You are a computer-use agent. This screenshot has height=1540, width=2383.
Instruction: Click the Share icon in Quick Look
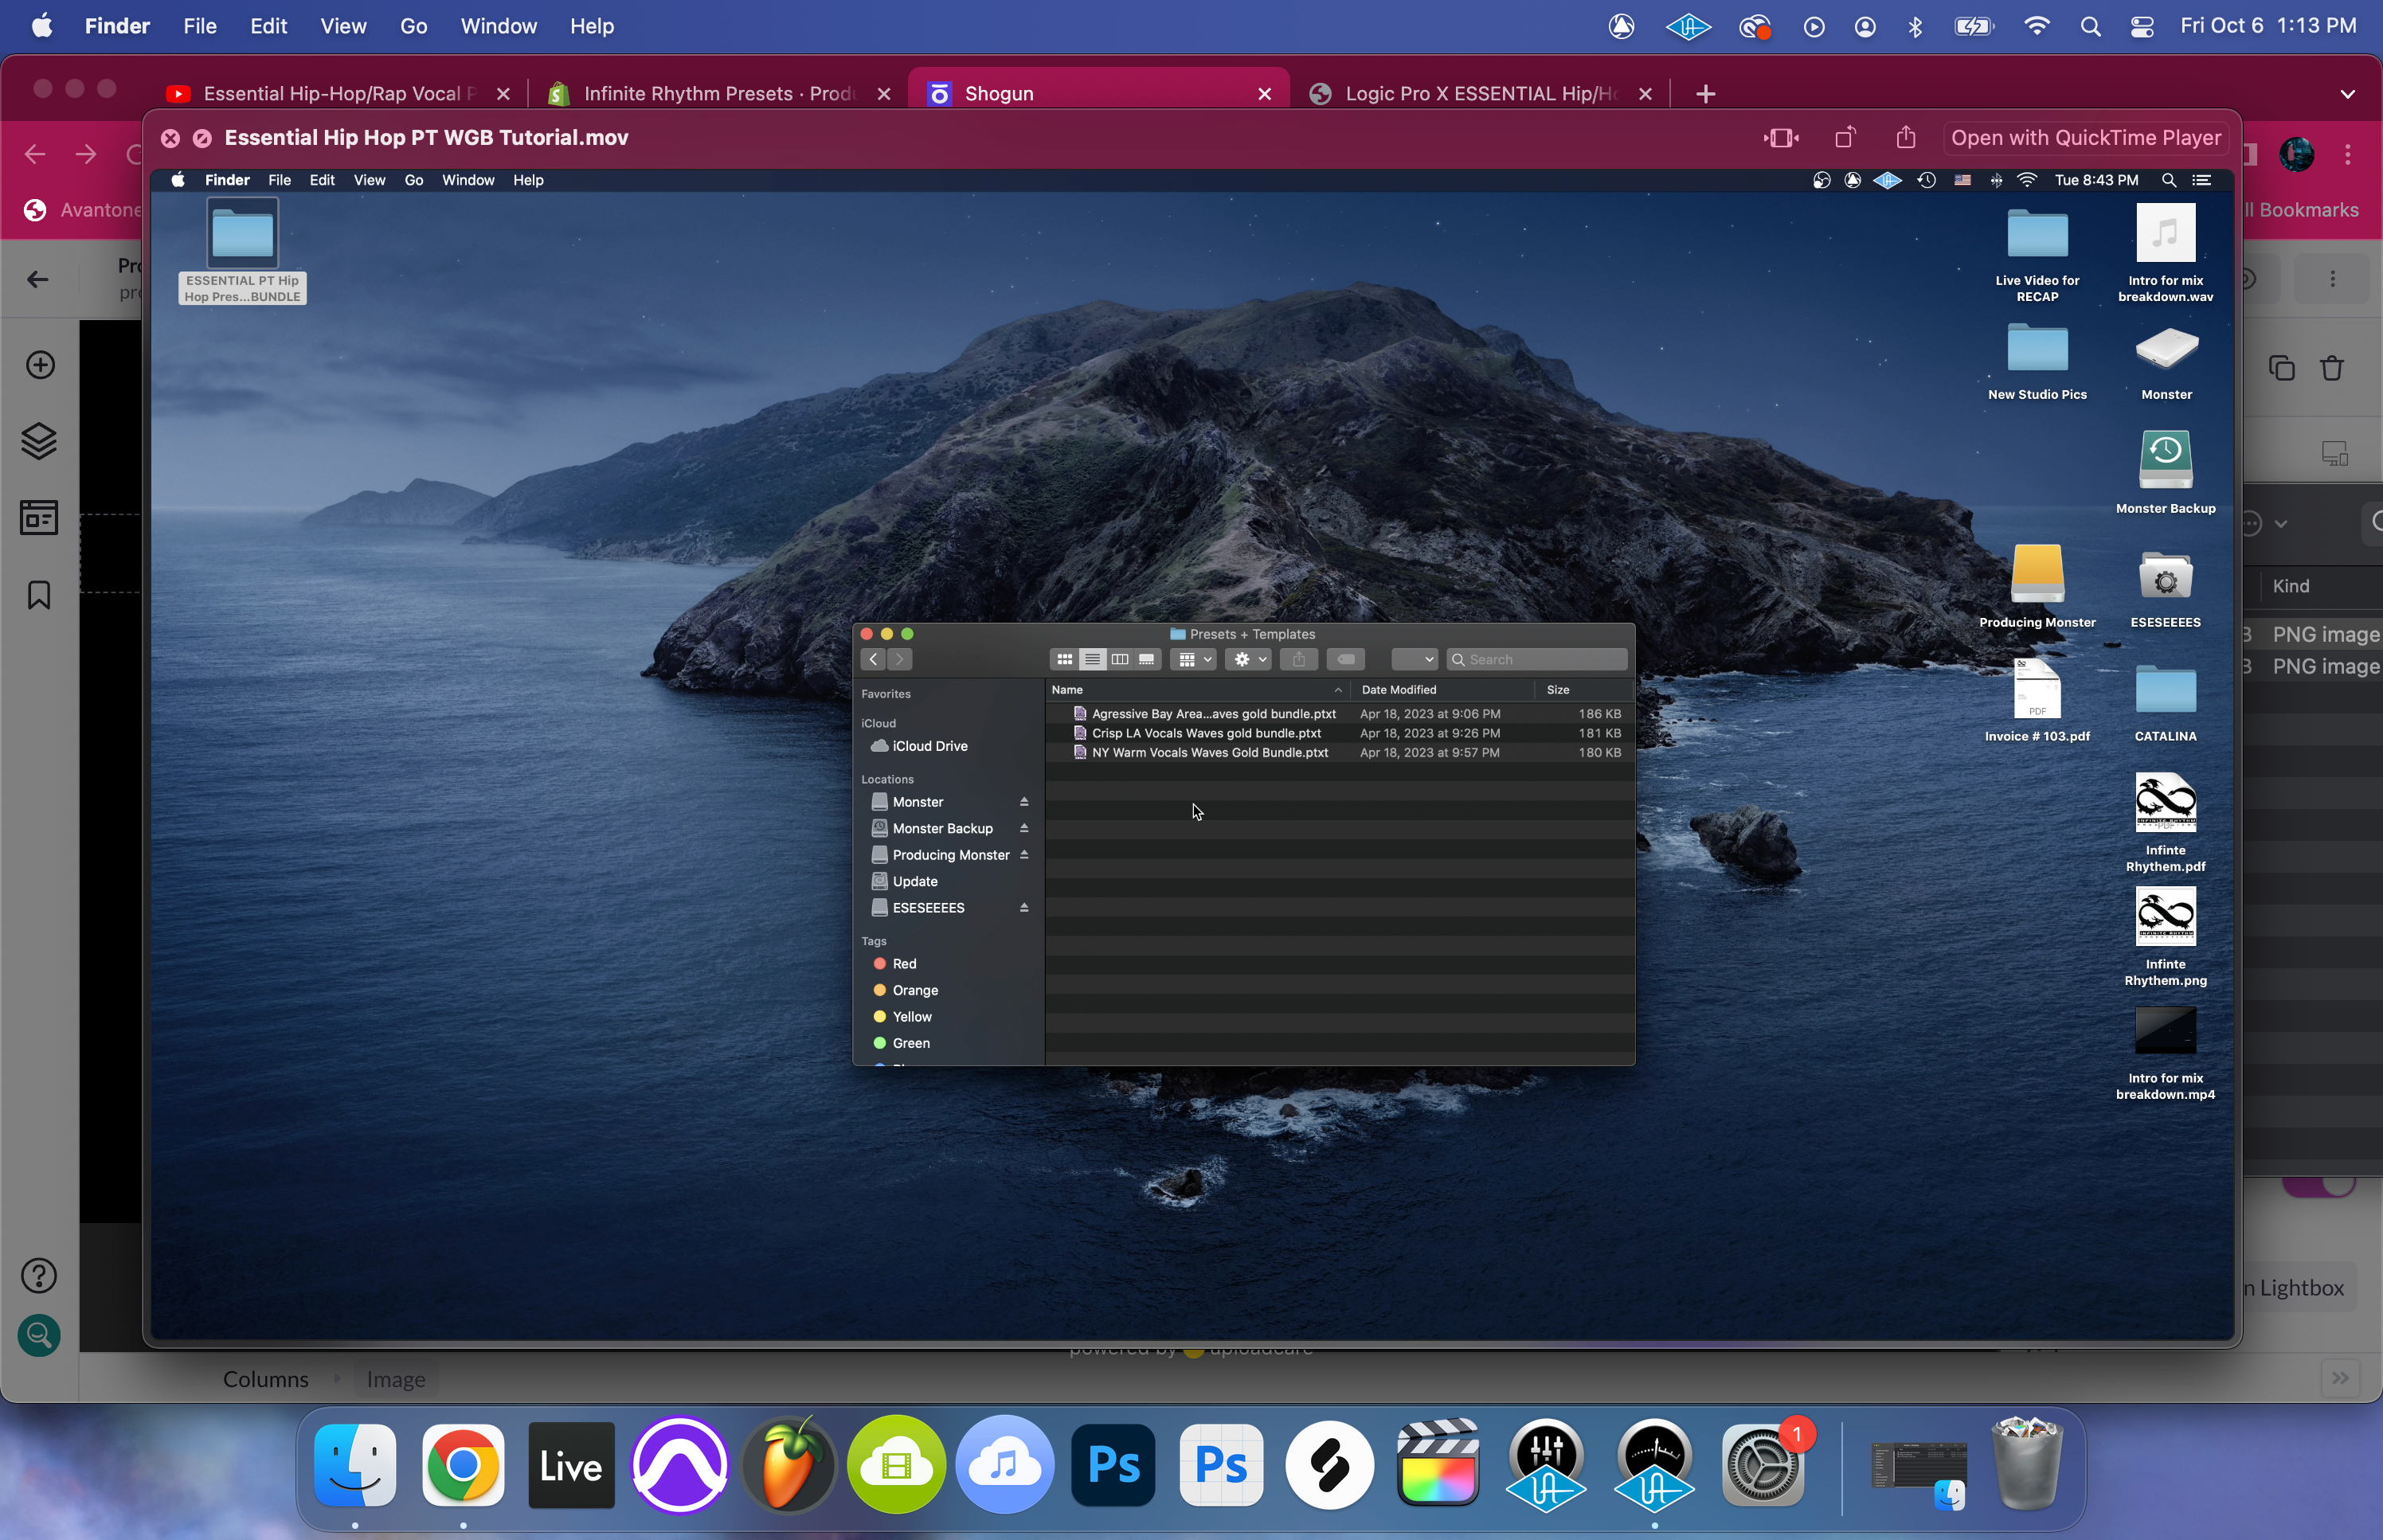[x=1906, y=138]
